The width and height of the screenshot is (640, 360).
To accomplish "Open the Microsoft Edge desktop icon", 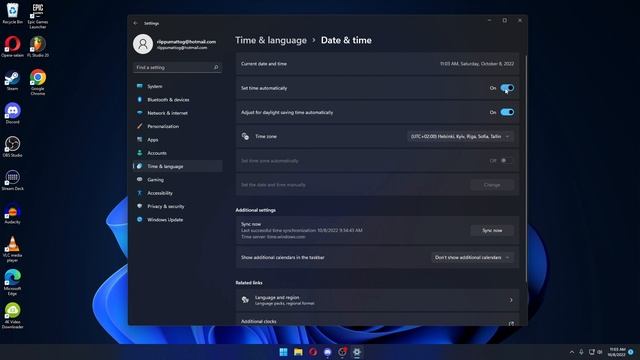I will tap(13, 282).
